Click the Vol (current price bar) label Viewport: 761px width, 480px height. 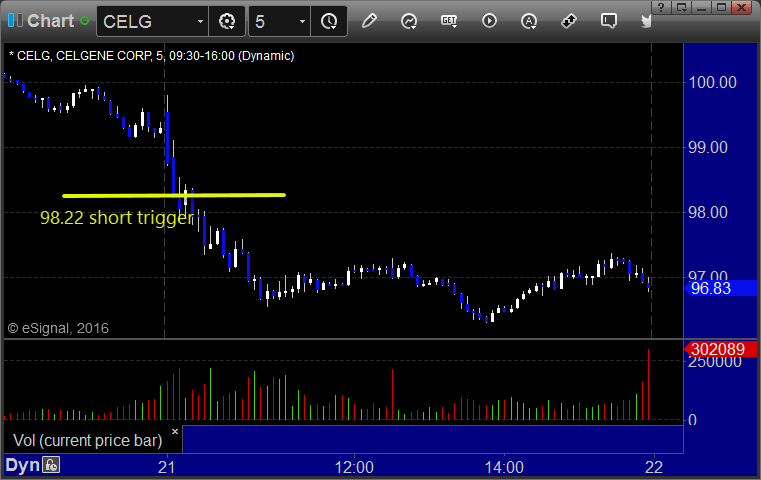tap(88, 440)
